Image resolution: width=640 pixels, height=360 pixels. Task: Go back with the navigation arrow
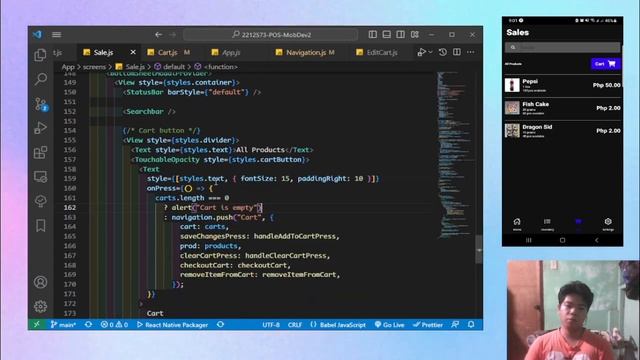(x=158, y=35)
